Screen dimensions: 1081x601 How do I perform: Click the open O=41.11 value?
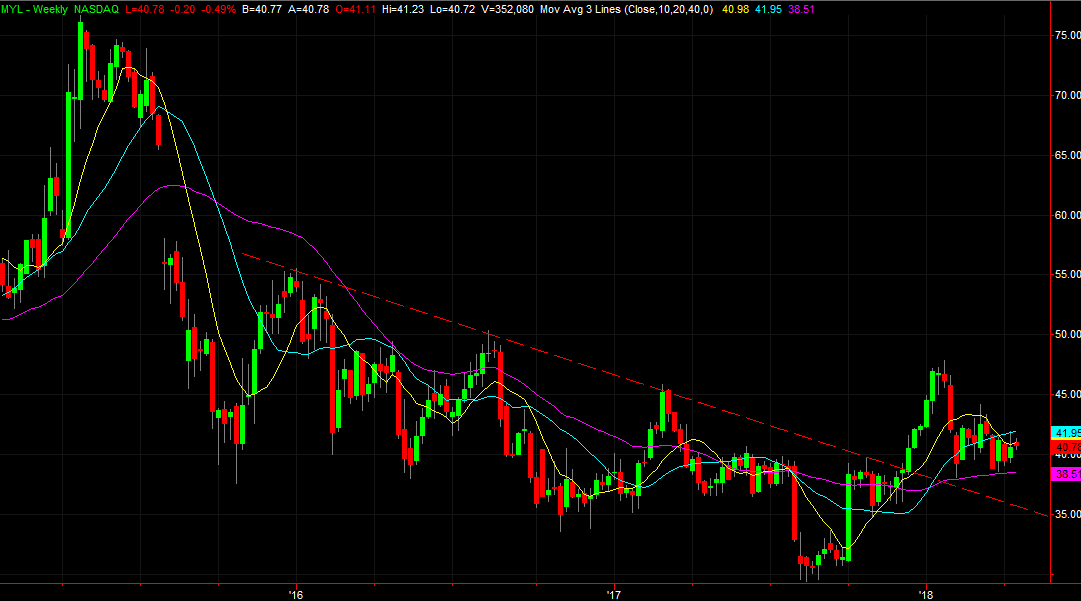[355, 10]
